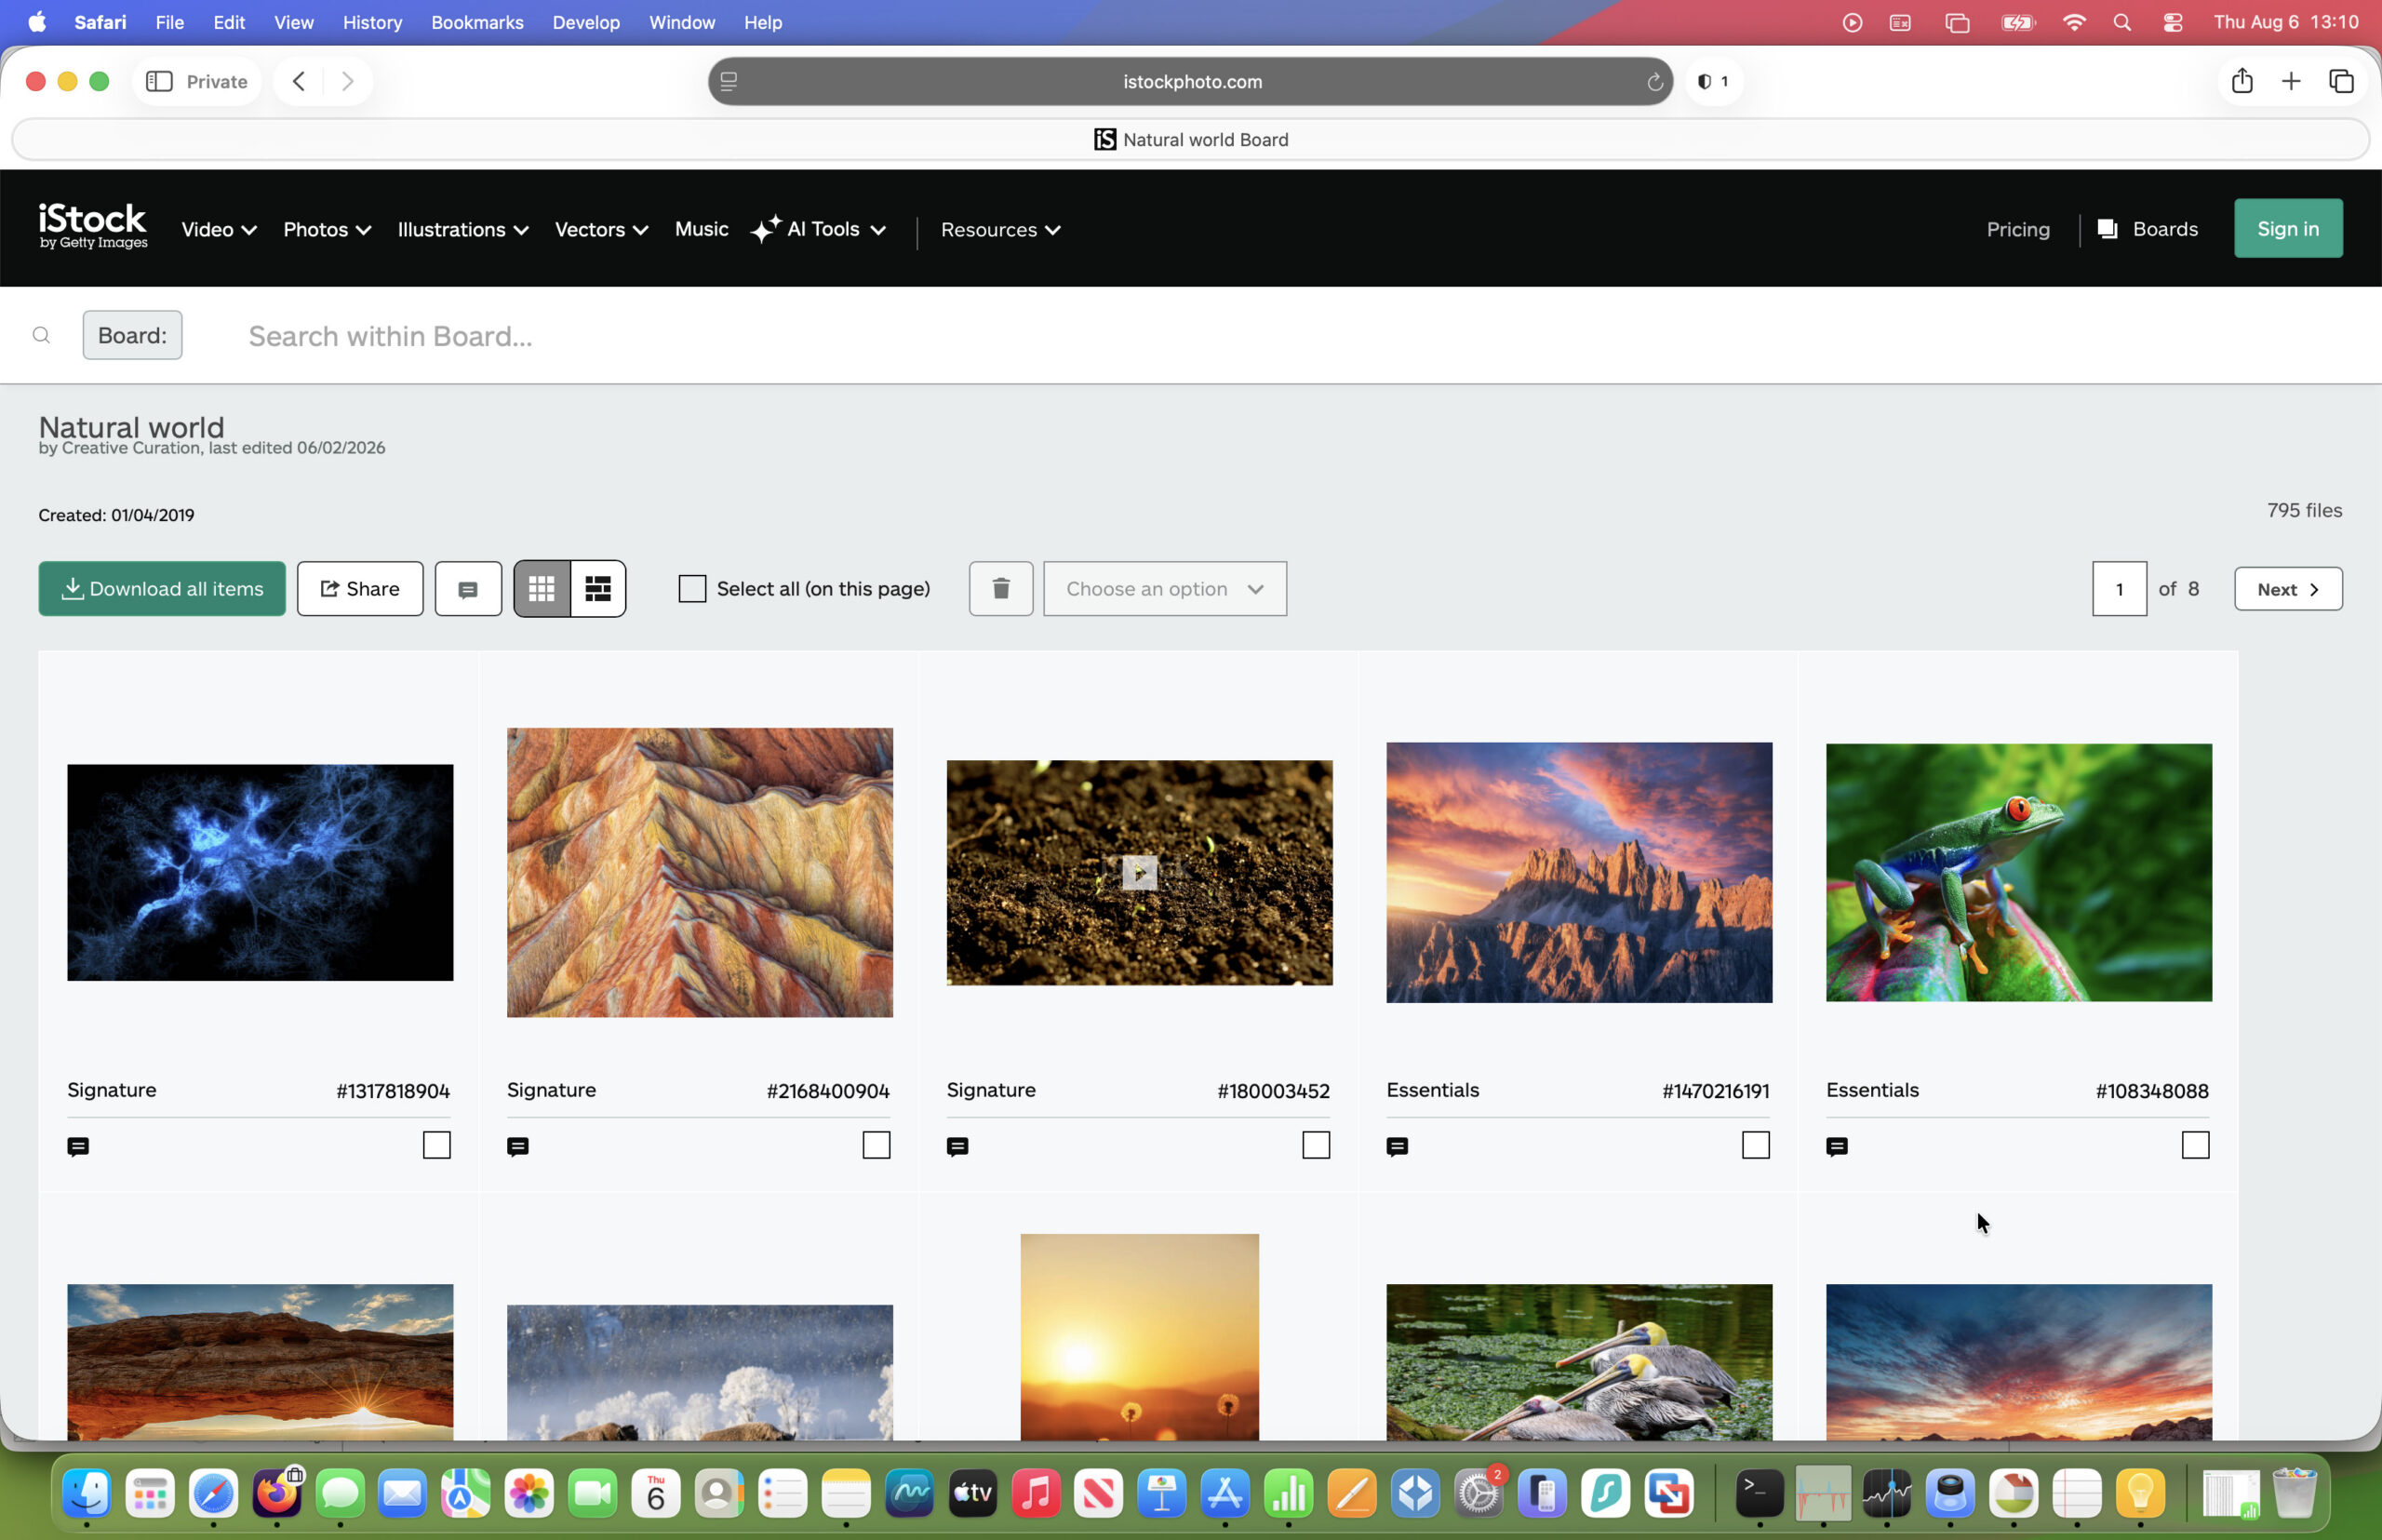The width and height of the screenshot is (2382, 1540).
Task: Open Safari Develop menu
Action: tap(586, 22)
